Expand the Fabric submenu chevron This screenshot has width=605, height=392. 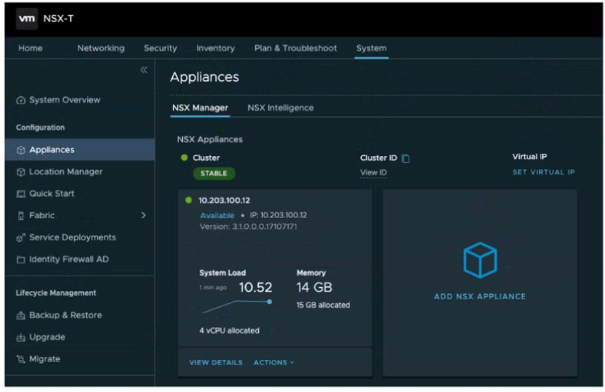(144, 215)
